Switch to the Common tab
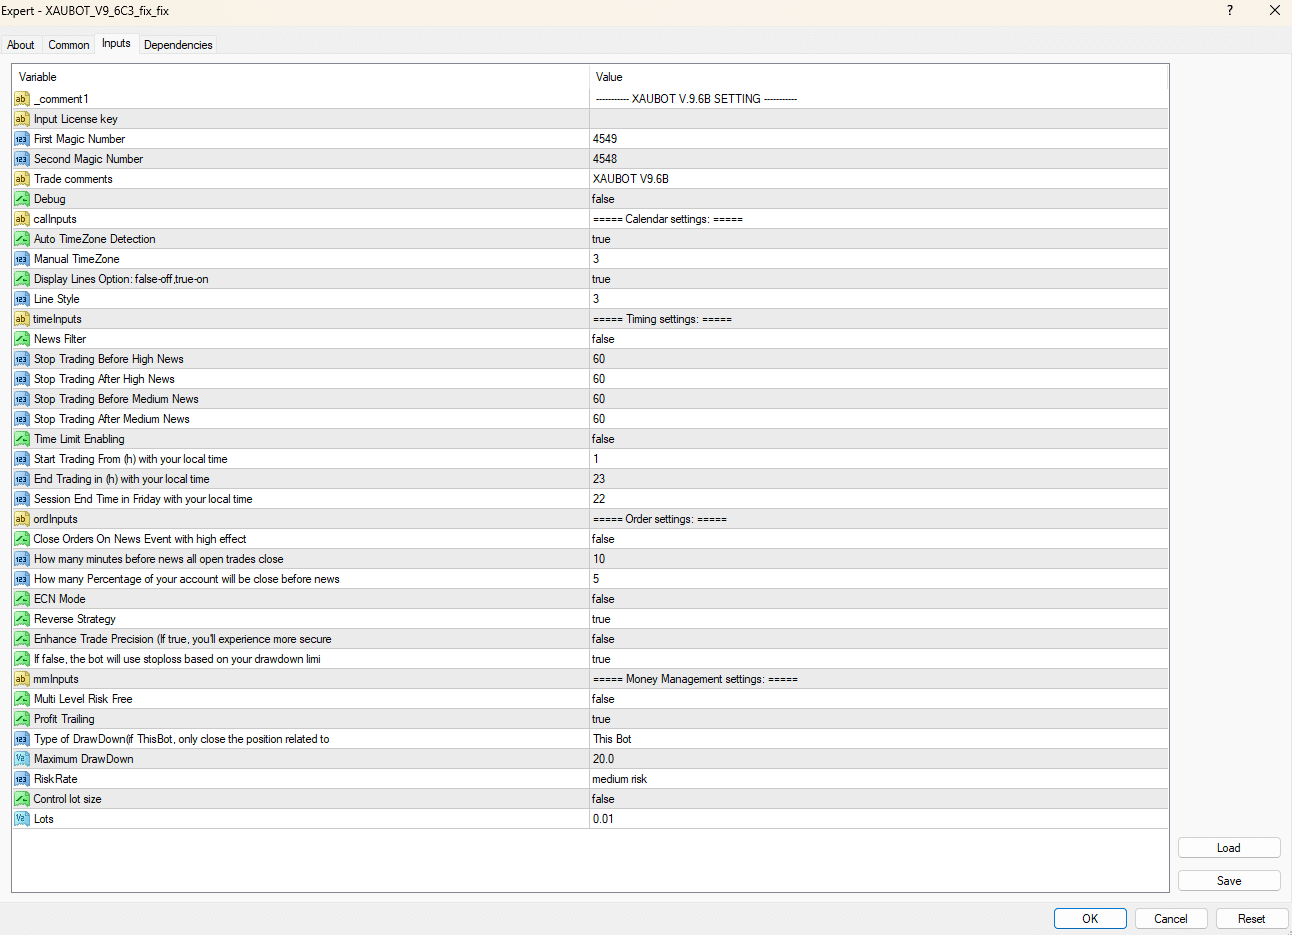The width and height of the screenshot is (1292, 935). [68, 45]
